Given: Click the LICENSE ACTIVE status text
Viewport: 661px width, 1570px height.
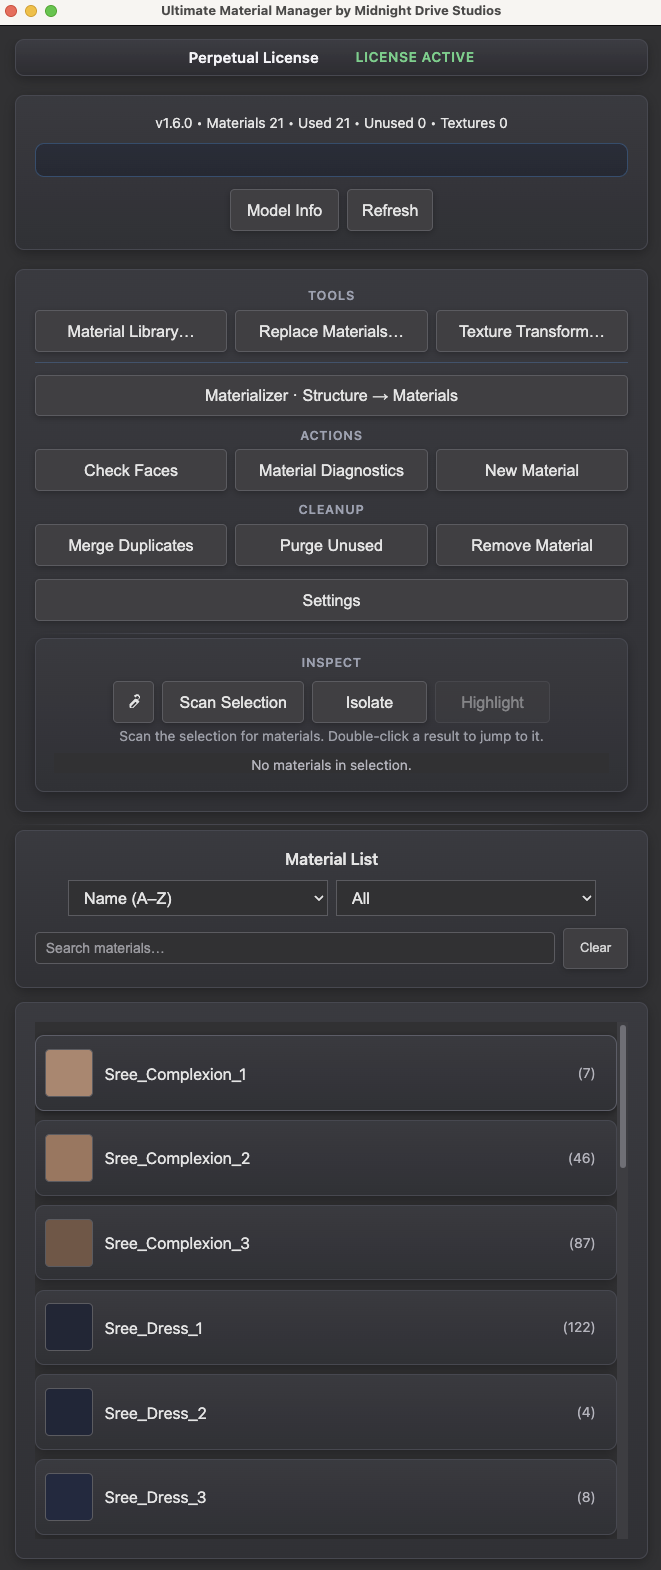Looking at the screenshot, I should (414, 57).
